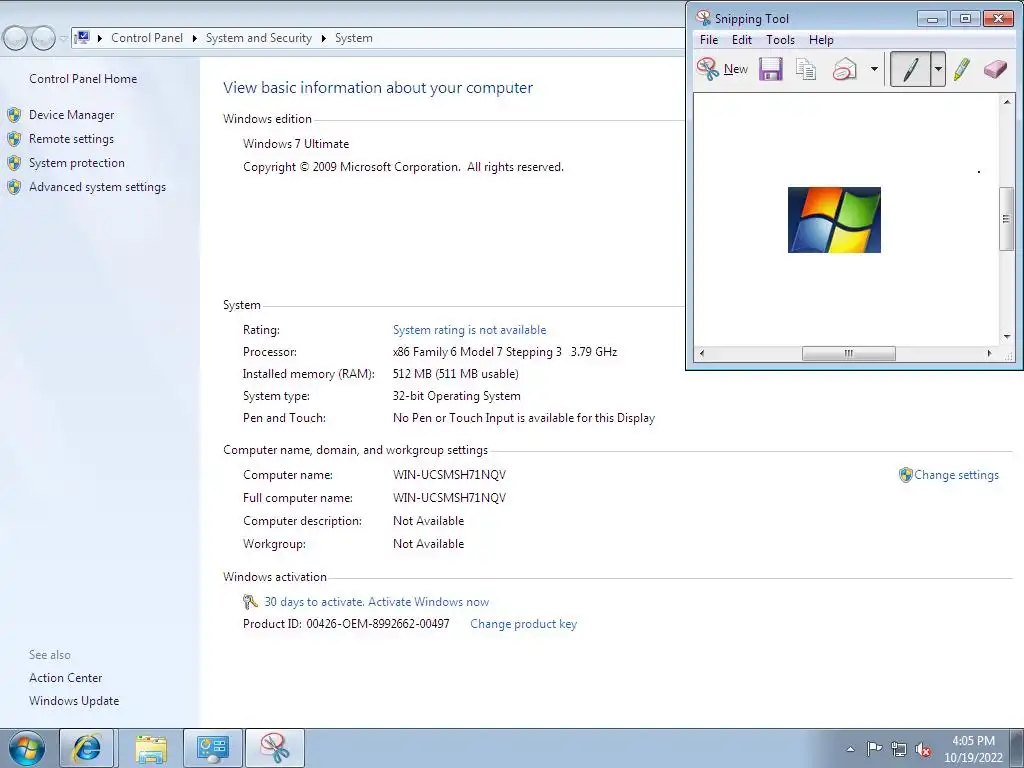Expand arrow after Control Panel breadcrumb
This screenshot has height=768, width=1024.
coord(195,39)
